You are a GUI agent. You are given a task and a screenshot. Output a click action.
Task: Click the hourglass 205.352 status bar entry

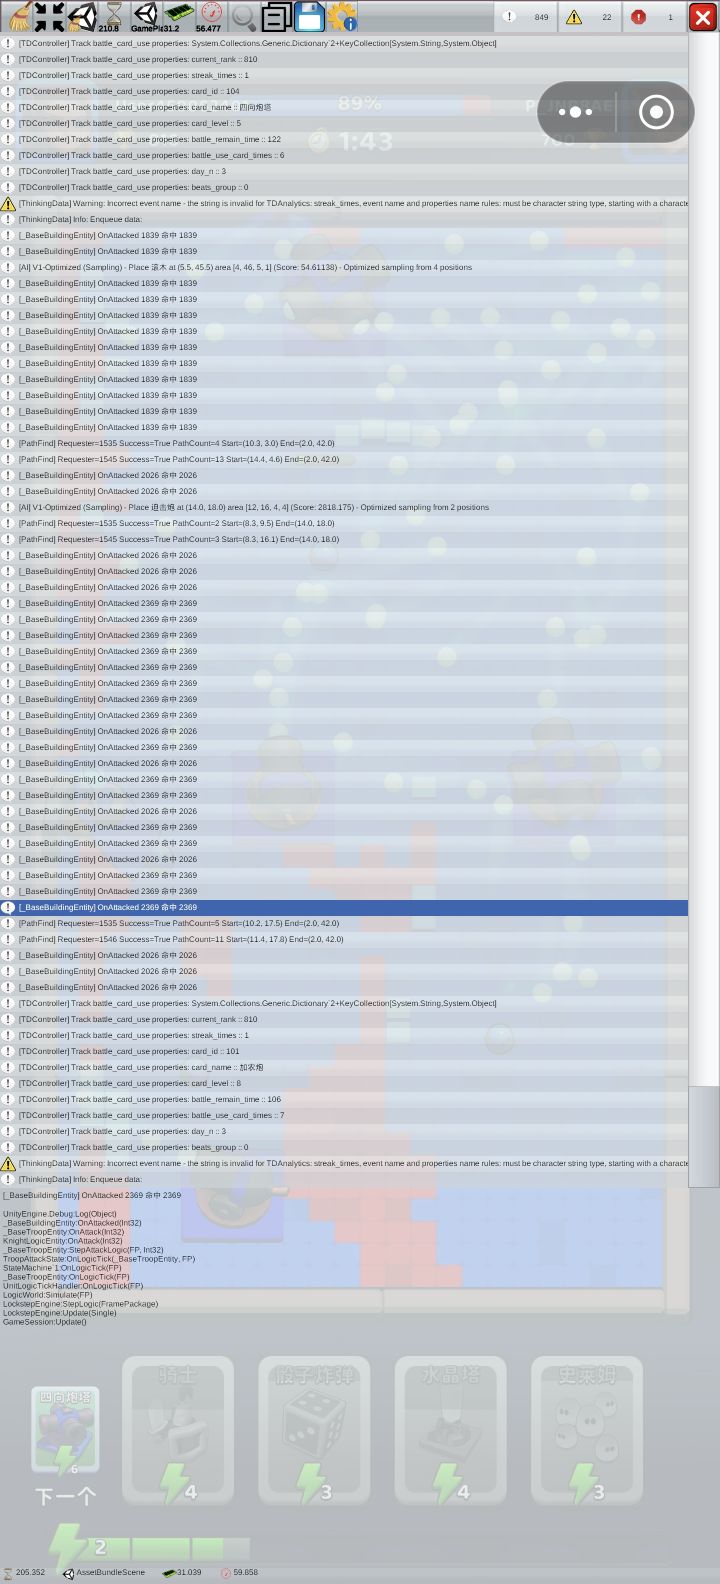(x=24, y=1573)
